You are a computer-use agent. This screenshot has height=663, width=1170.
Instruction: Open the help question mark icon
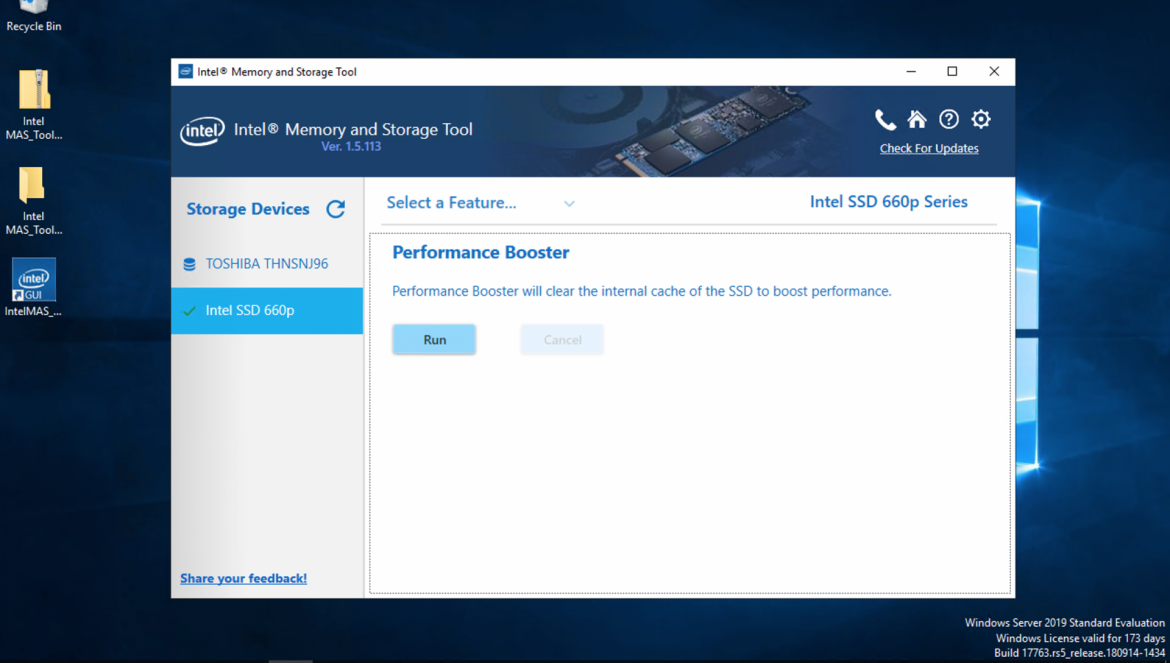948,119
